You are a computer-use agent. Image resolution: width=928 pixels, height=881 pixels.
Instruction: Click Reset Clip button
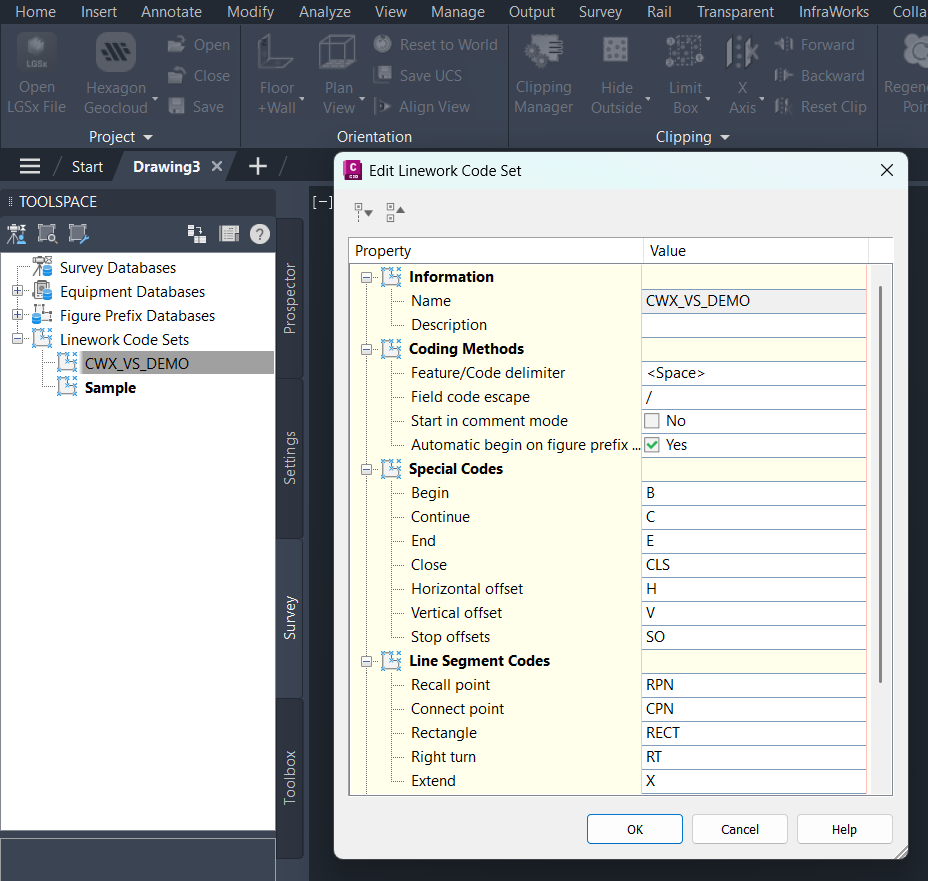tap(821, 107)
